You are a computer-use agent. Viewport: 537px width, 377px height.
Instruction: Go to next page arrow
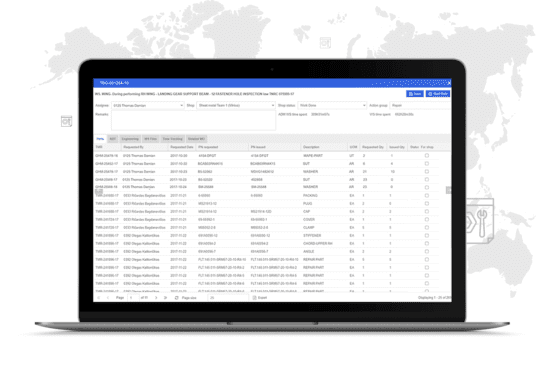point(156,298)
